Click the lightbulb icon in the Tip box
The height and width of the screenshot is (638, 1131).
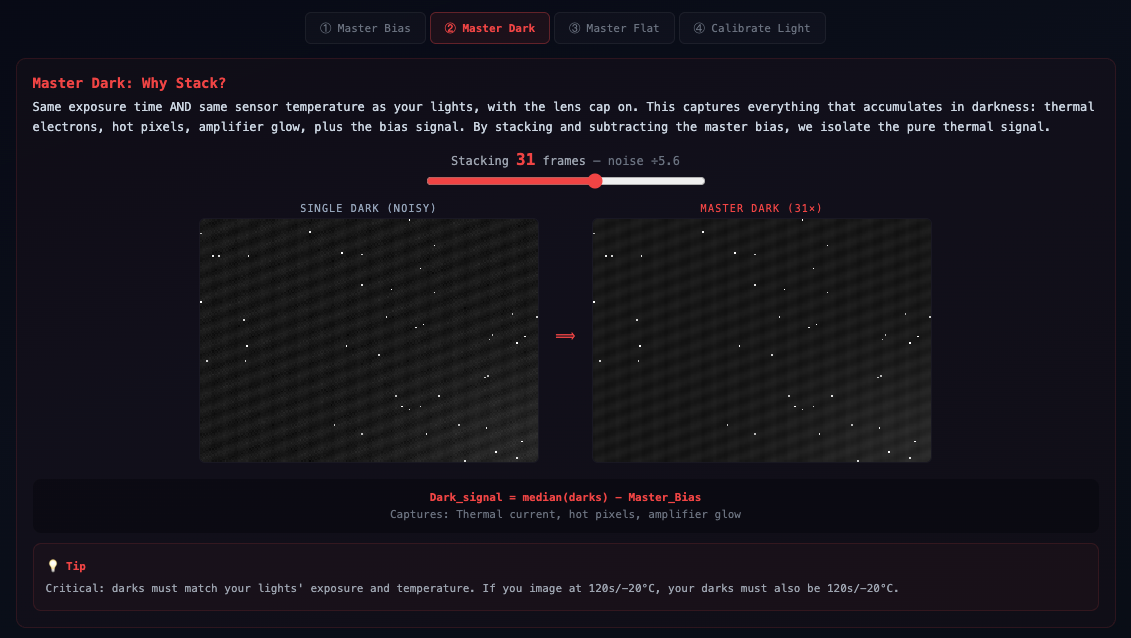pyautogui.click(x=52, y=565)
